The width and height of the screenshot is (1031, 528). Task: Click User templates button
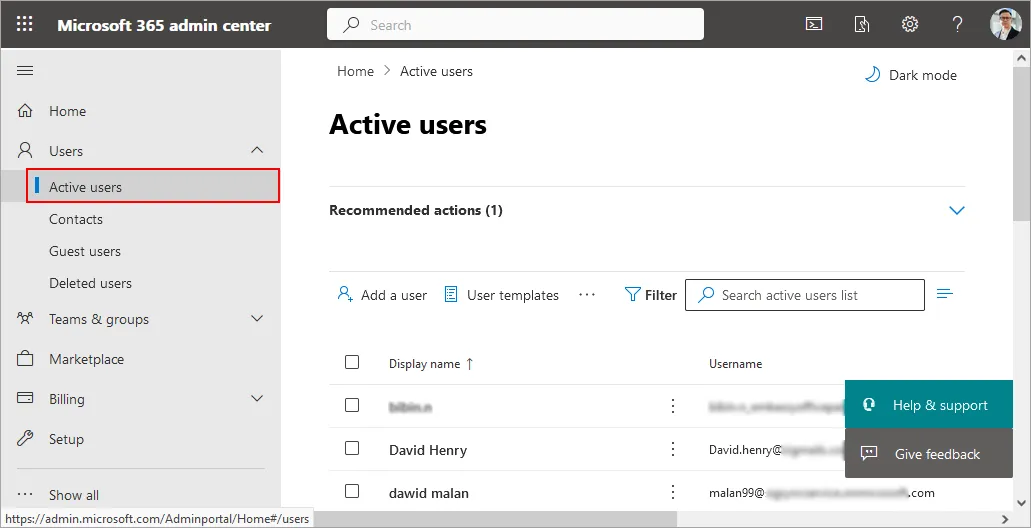tap(501, 295)
